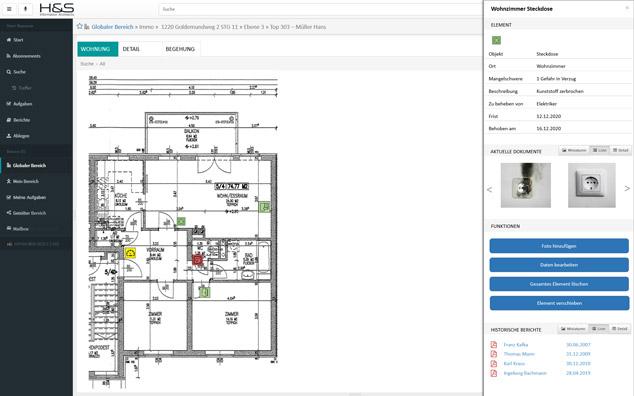
Task: Click the Mangelschwere value '1 Gefahr in Verzug'
Action: pyautogui.click(x=556, y=78)
